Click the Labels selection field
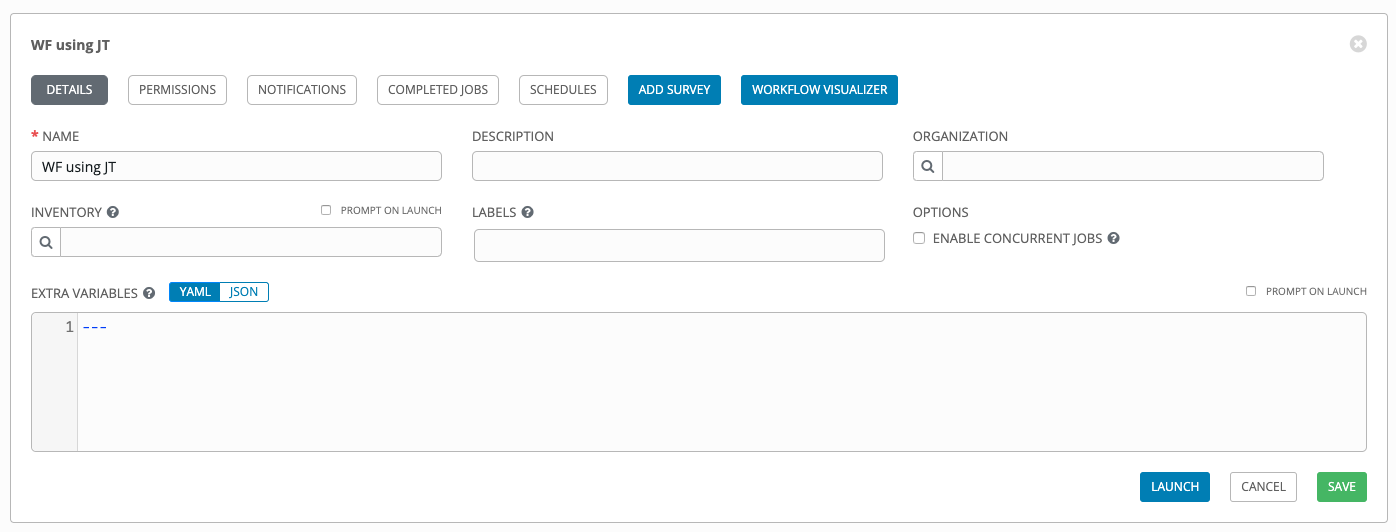Screen dimensions: 1396x532 [x=679, y=245]
